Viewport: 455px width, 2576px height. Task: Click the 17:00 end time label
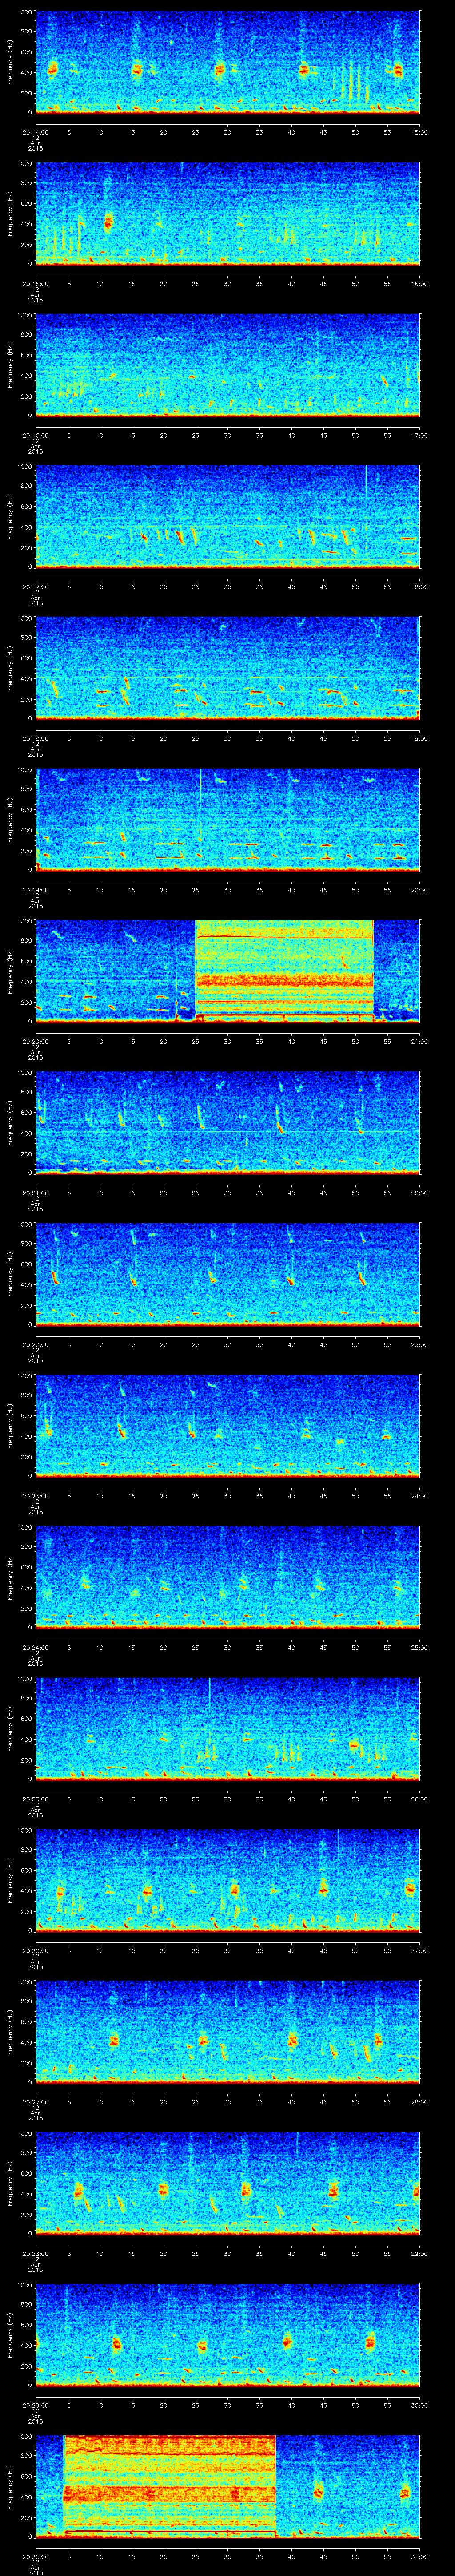tap(420, 434)
